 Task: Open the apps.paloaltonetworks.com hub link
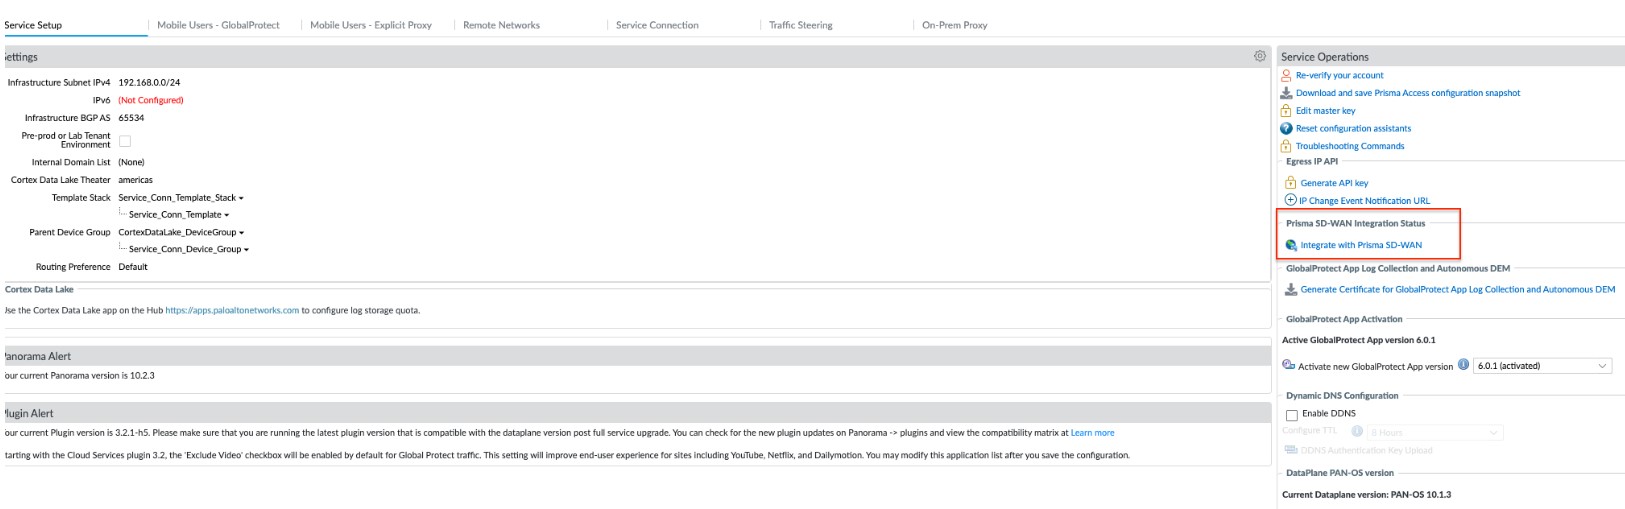(x=232, y=310)
